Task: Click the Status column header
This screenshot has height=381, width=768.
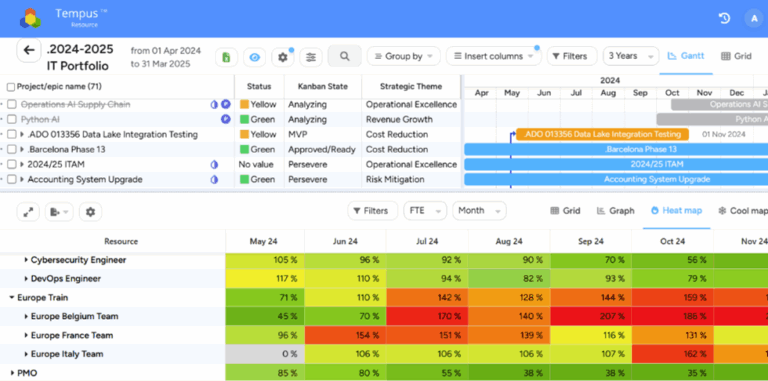Action: coord(259,87)
